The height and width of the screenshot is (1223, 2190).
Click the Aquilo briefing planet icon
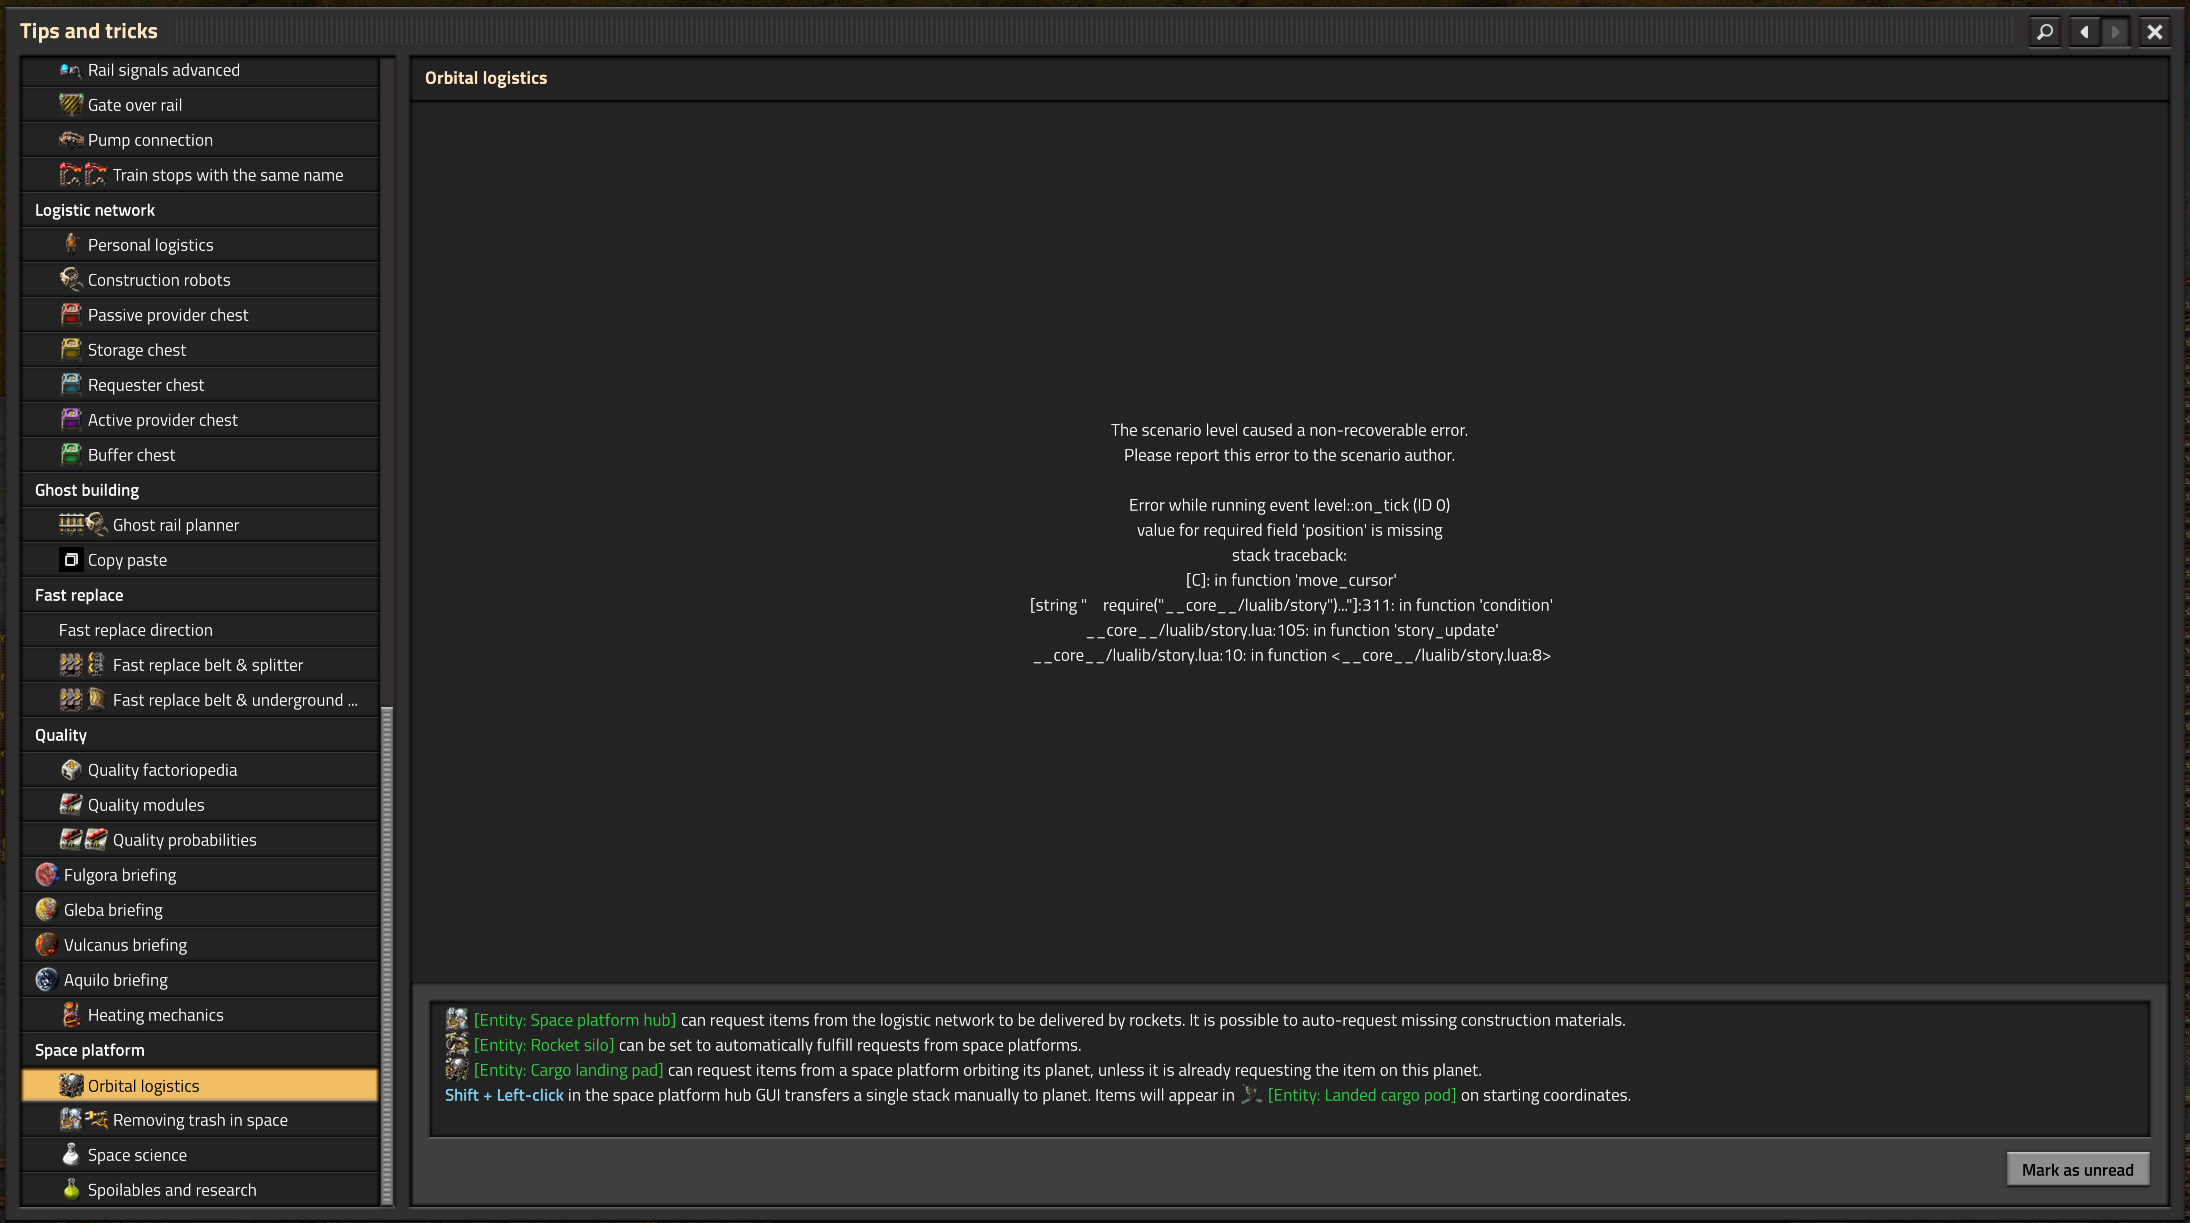click(x=46, y=980)
